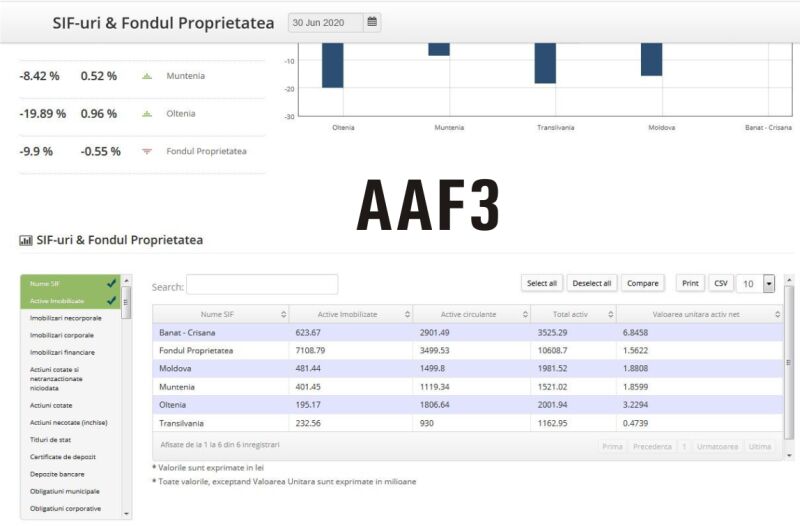Enable the Imobilizari necorporale column
This screenshot has height=526, width=800.
tap(70, 318)
